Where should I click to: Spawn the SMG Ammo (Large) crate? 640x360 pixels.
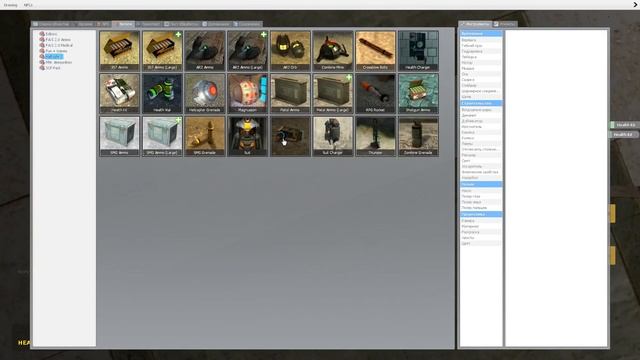tap(162, 136)
